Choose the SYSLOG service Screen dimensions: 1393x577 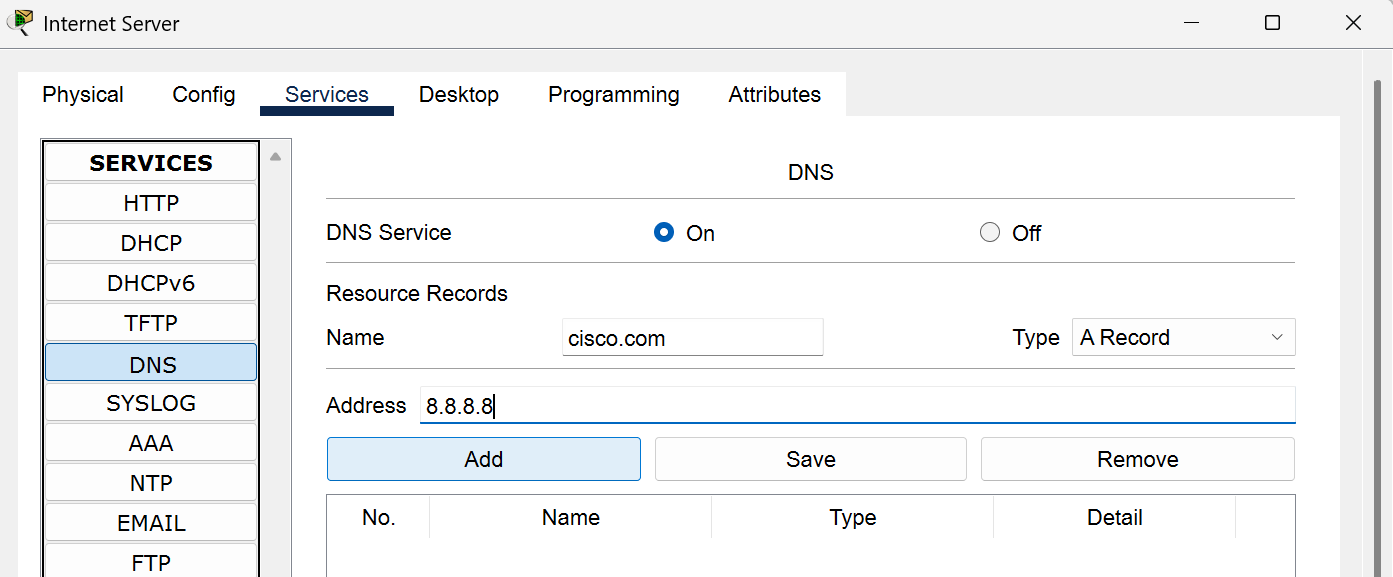click(x=151, y=403)
